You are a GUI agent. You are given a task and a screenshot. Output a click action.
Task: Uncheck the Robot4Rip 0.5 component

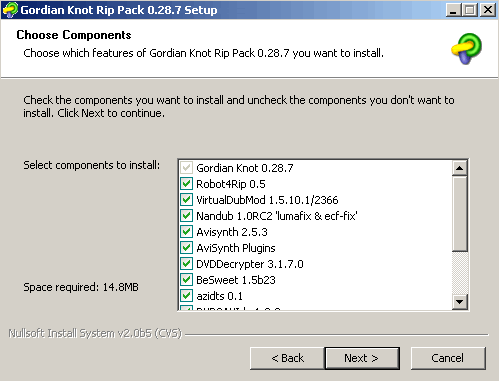pyautogui.click(x=186, y=184)
